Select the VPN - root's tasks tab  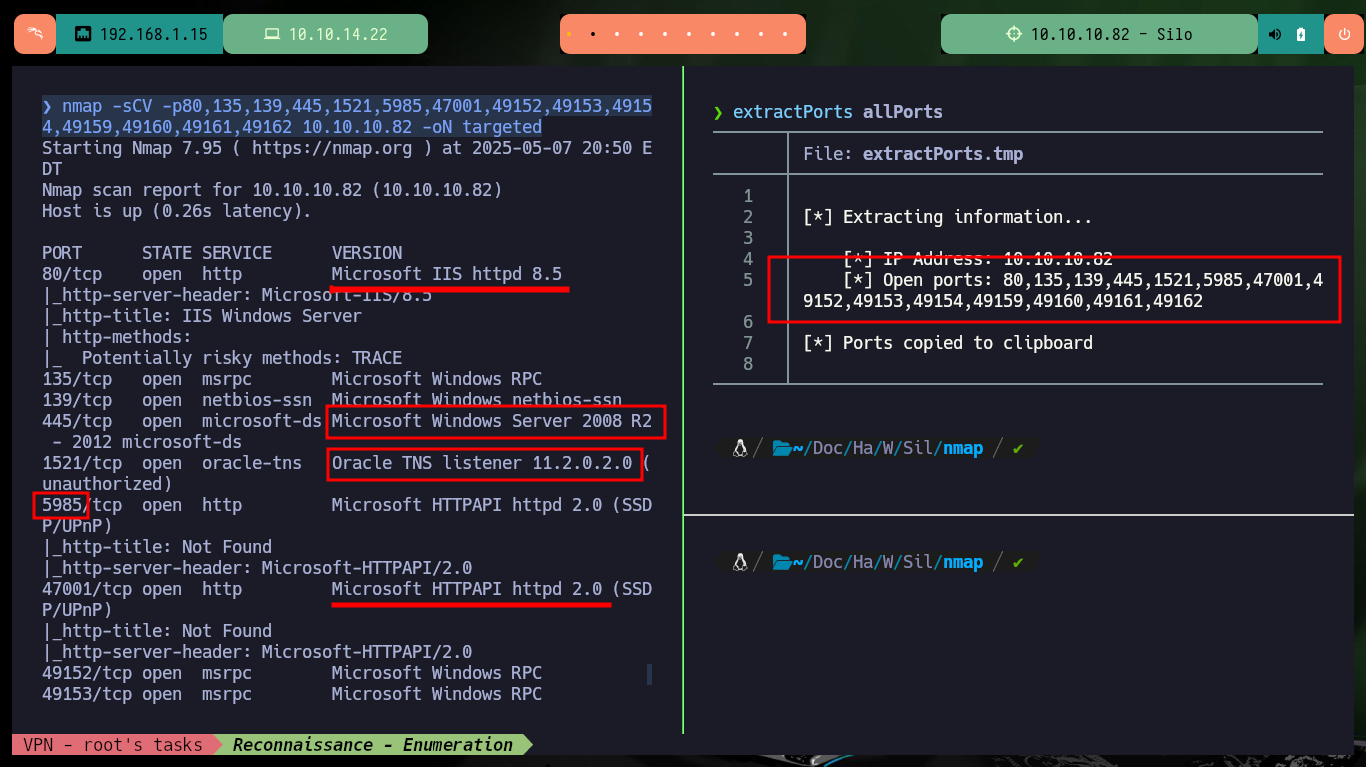(112, 744)
